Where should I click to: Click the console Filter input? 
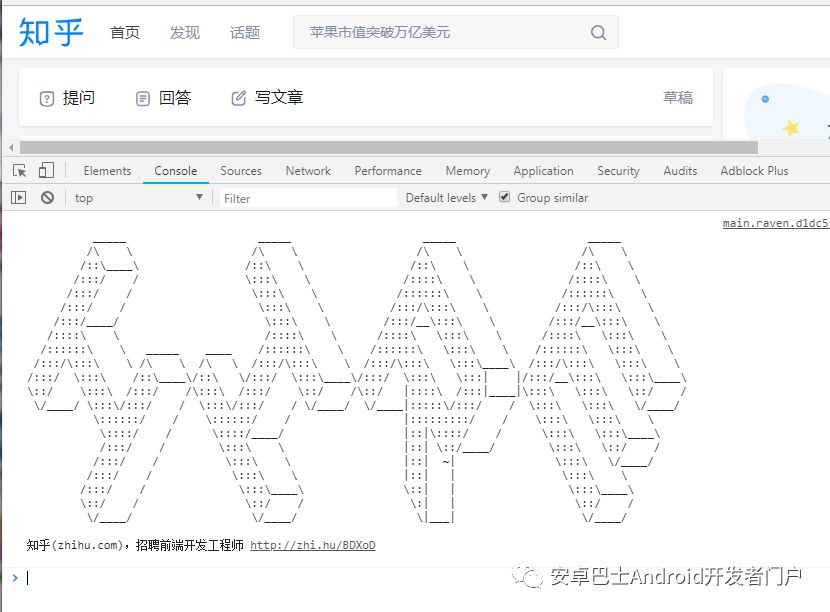tap(308, 198)
